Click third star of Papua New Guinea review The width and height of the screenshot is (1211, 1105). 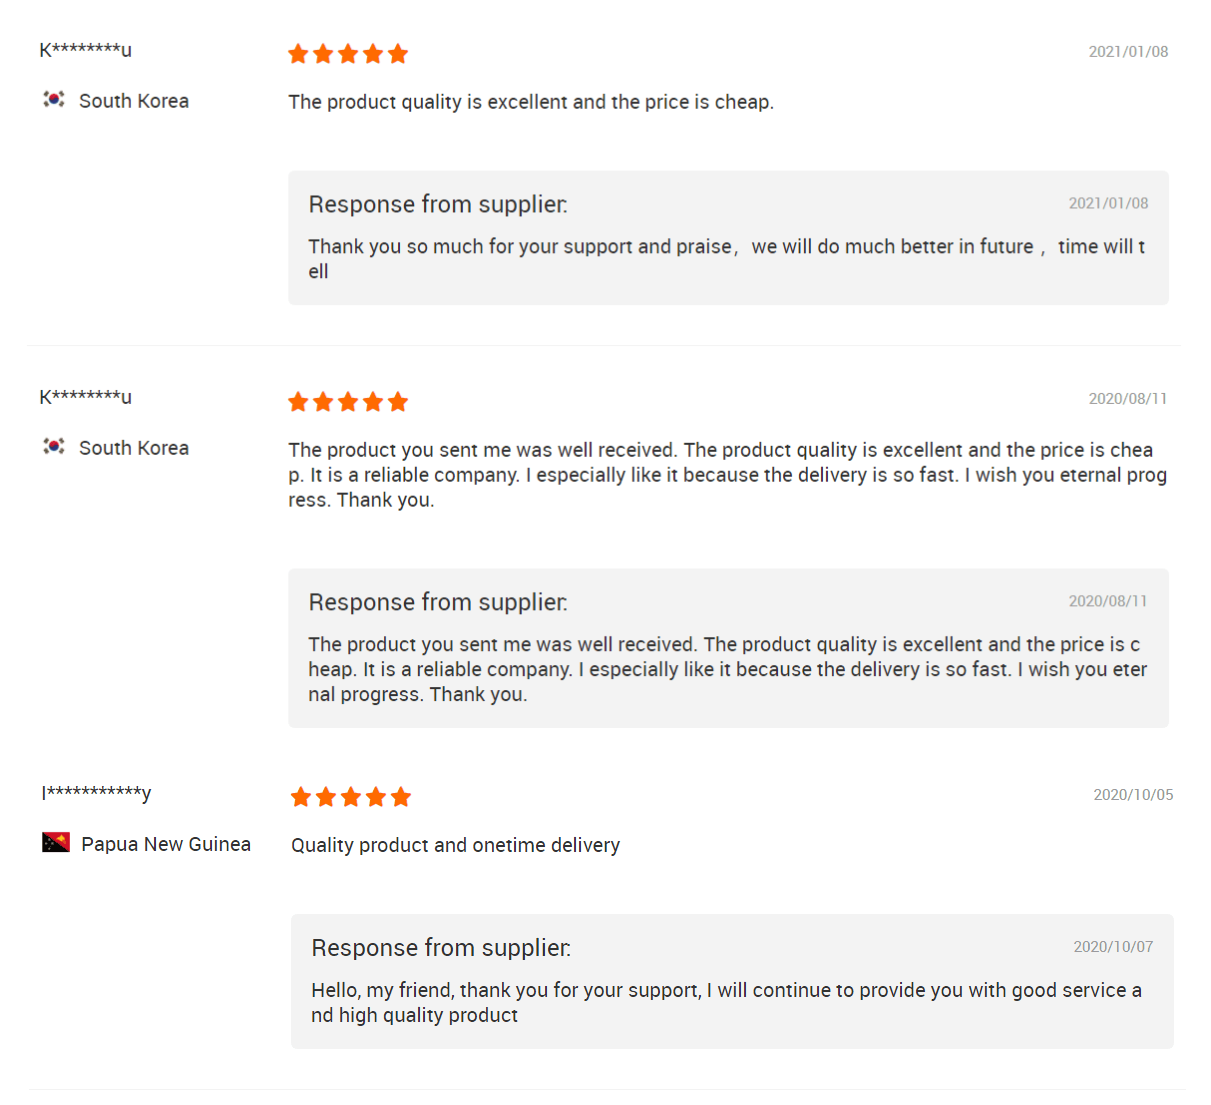tap(351, 797)
